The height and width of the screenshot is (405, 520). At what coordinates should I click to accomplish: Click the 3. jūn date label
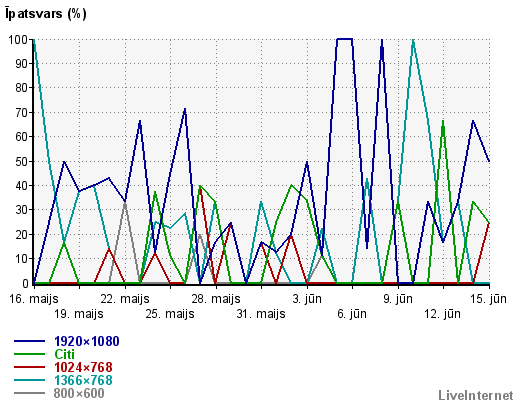pos(307,299)
